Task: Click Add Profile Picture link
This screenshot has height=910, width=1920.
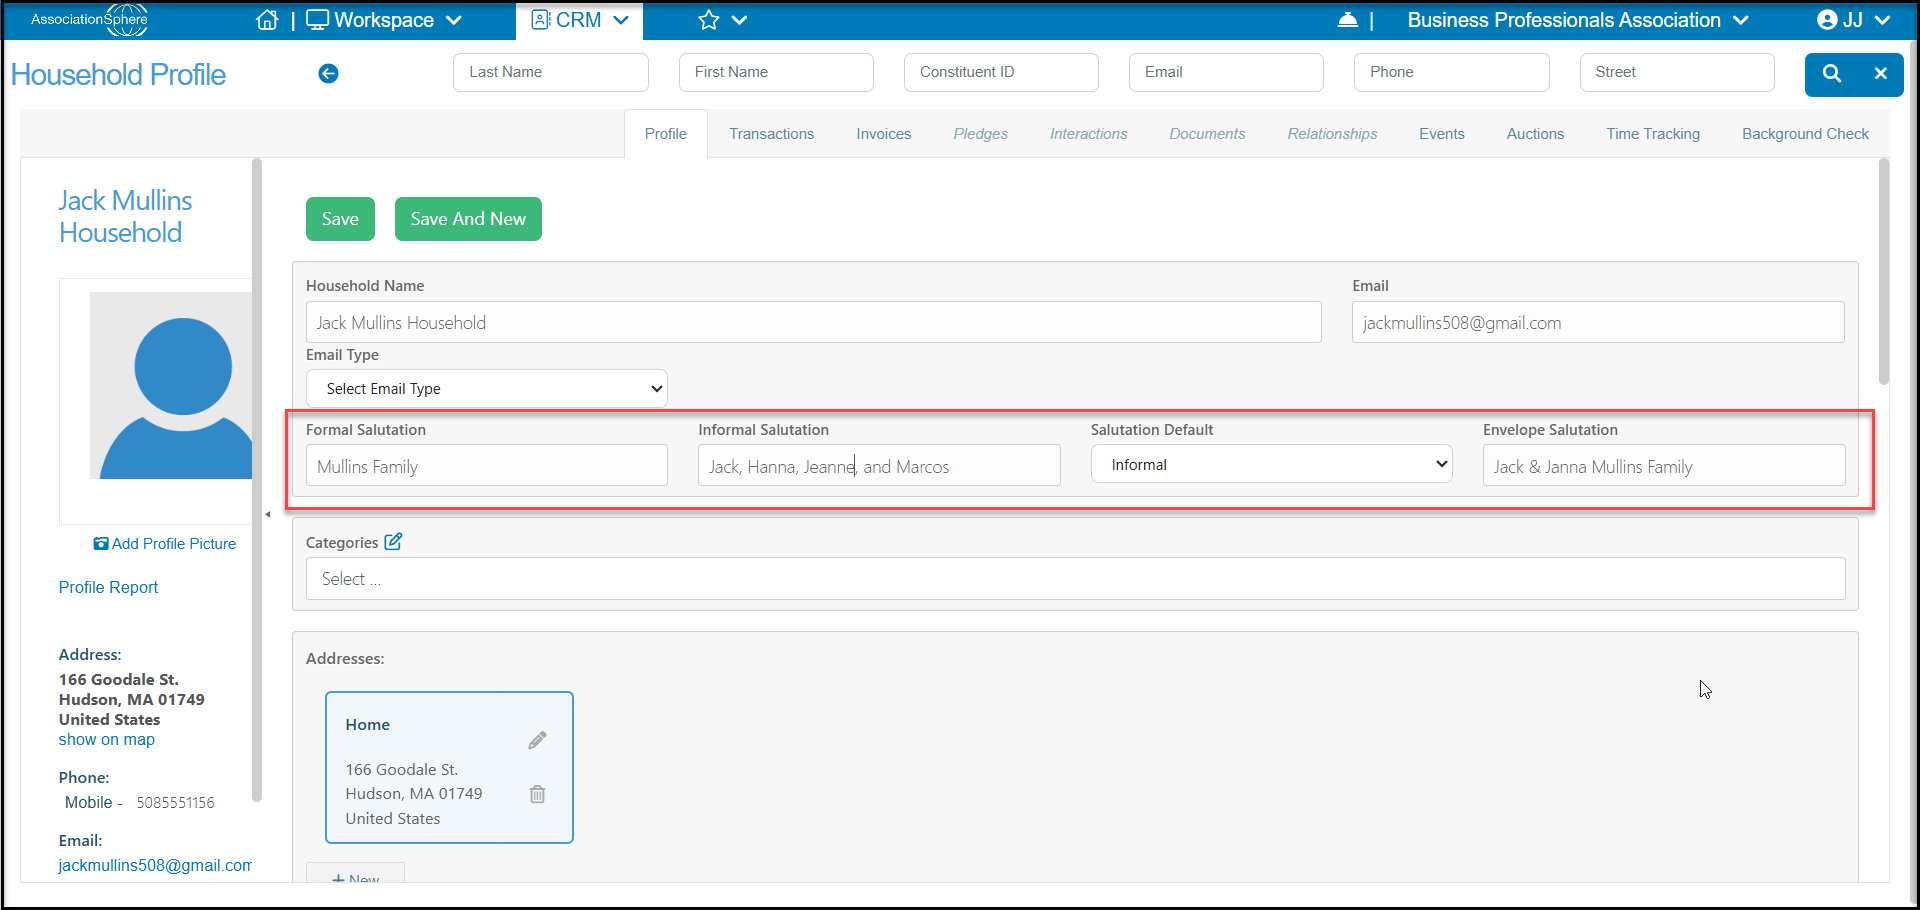Action: tap(165, 544)
